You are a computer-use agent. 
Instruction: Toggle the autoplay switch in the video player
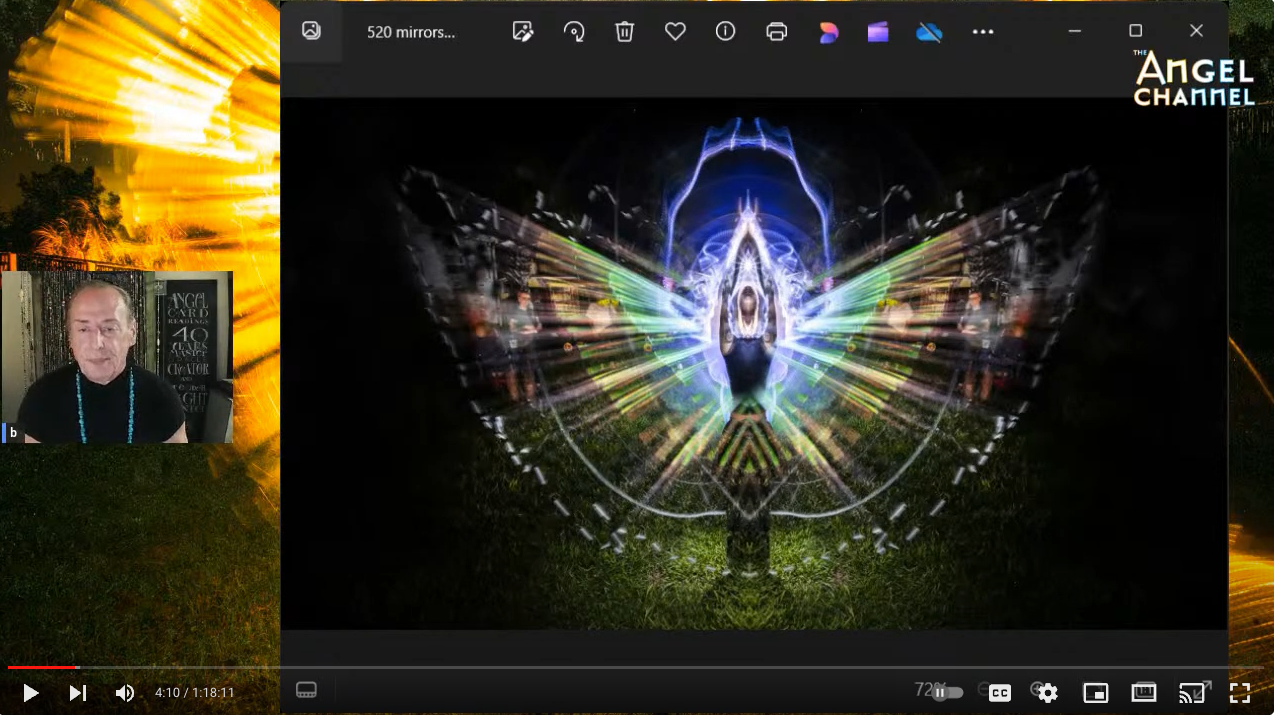point(946,692)
